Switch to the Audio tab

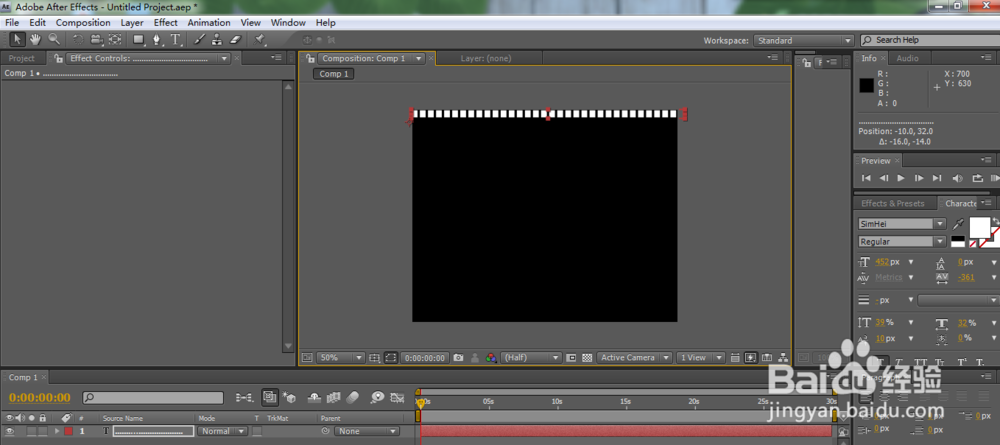[x=907, y=58]
